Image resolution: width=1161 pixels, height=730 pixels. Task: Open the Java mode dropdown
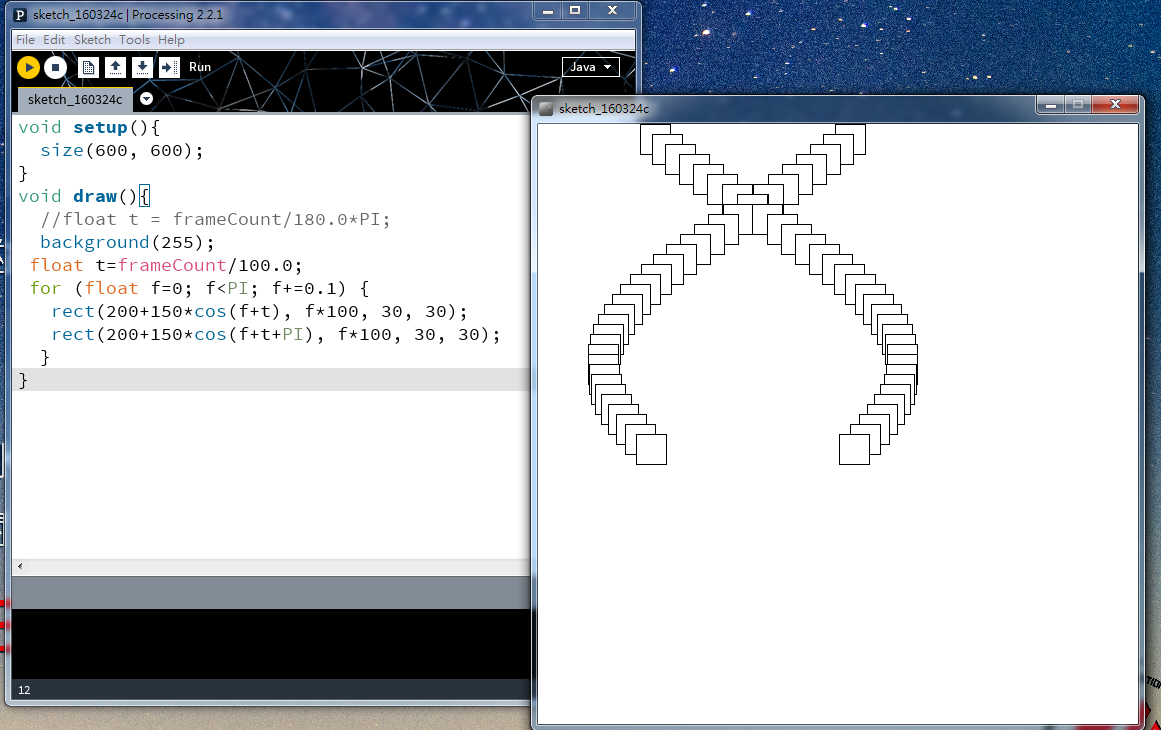coord(590,67)
